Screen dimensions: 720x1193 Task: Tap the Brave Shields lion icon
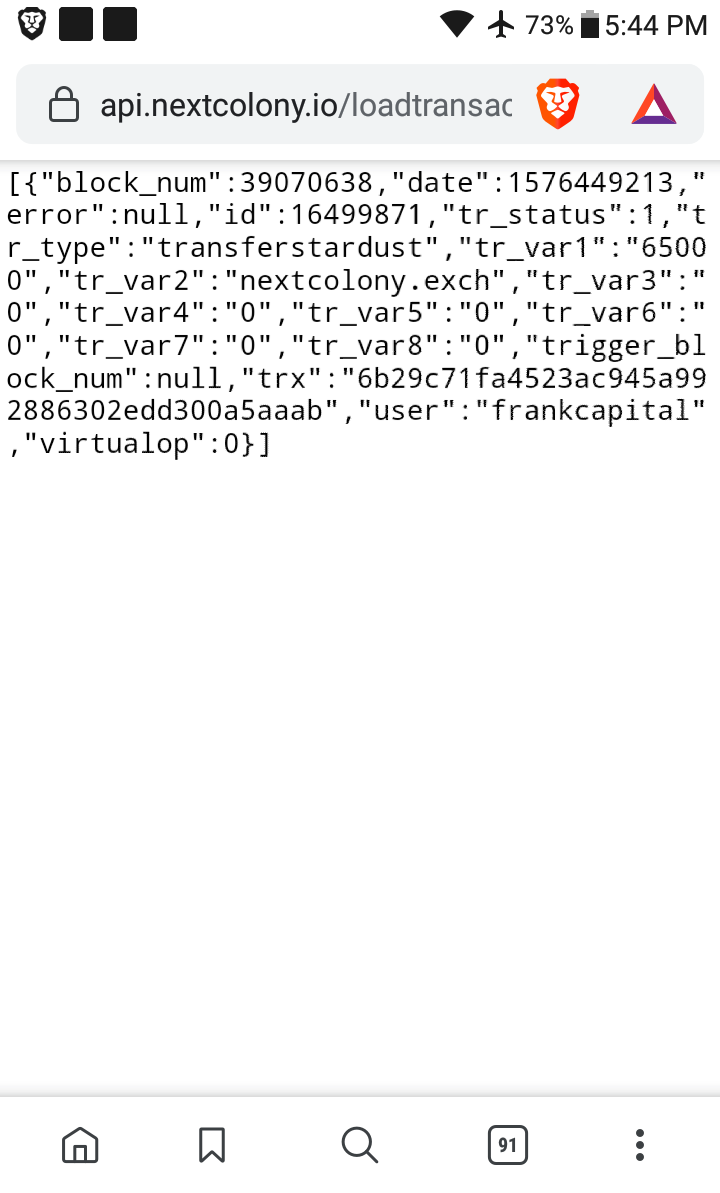click(558, 104)
